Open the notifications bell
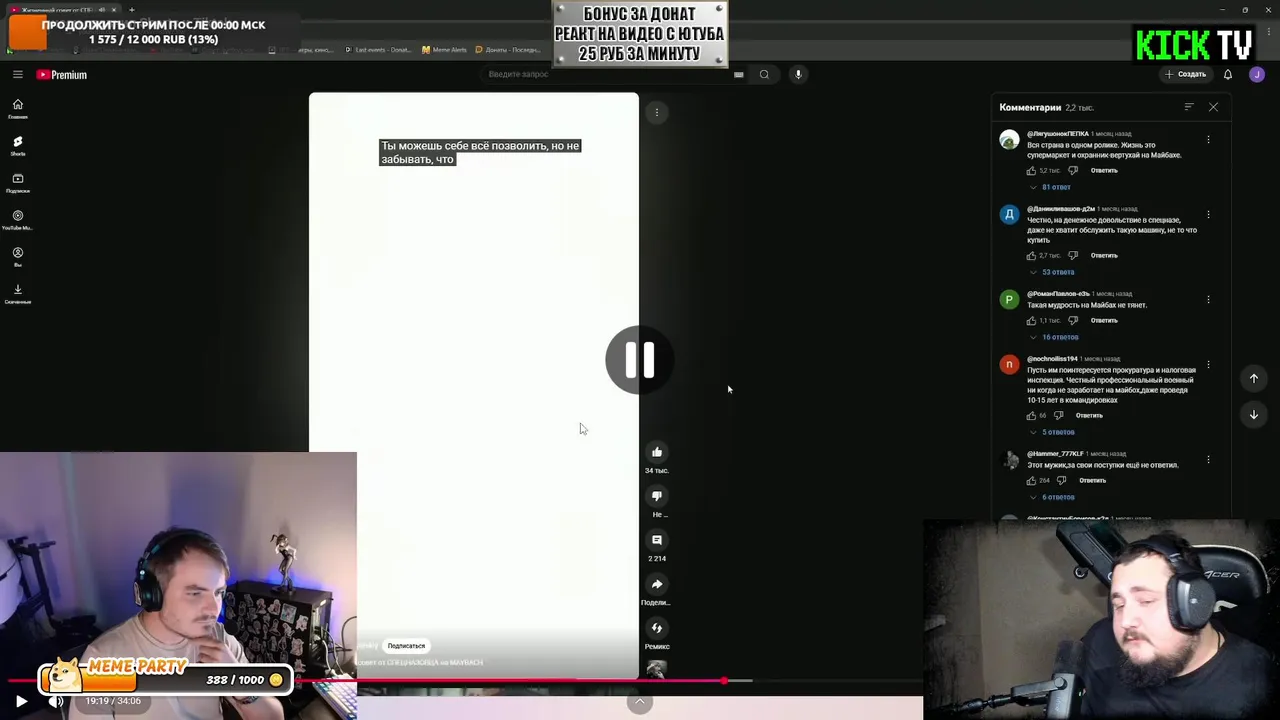This screenshot has width=1280, height=720. point(1228,74)
